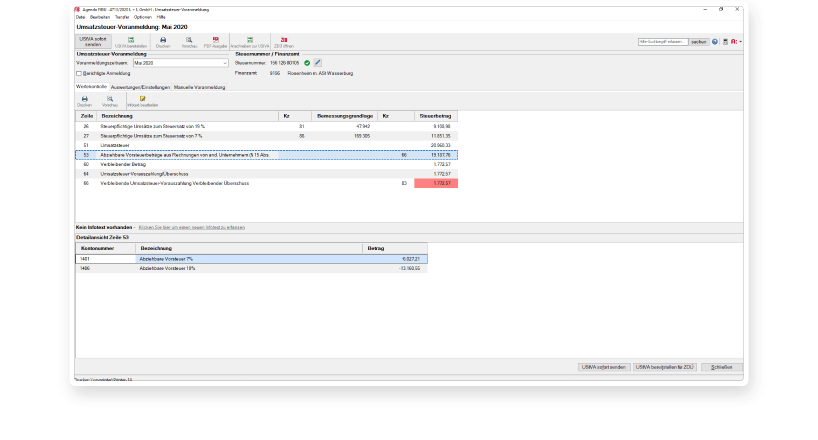This screenshot has height=440, width=818.
Task: Click the PDF-Ausgabe toolbar icon
Action: point(215,41)
